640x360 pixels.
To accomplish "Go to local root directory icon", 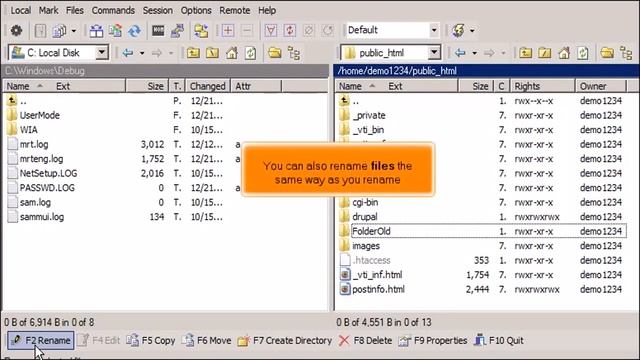I will click(x=212, y=53).
